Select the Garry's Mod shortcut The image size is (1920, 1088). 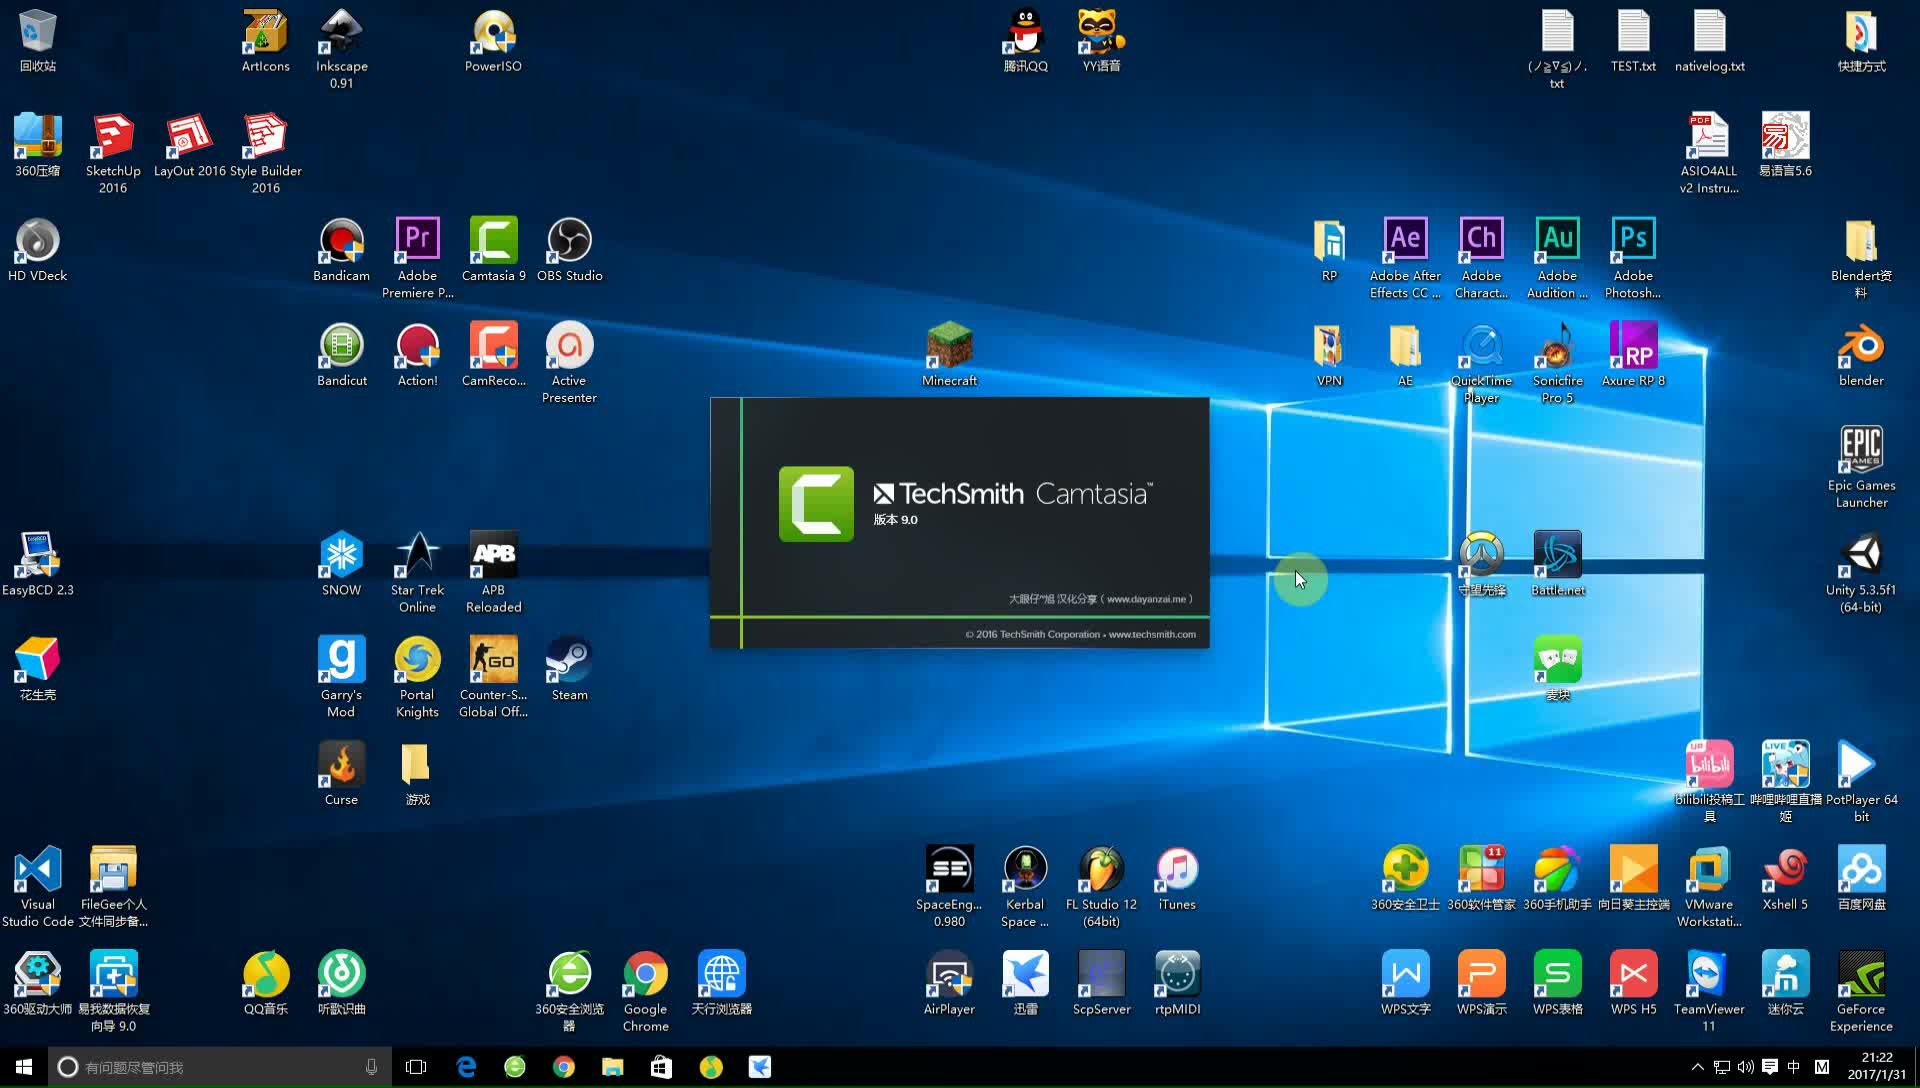341,677
